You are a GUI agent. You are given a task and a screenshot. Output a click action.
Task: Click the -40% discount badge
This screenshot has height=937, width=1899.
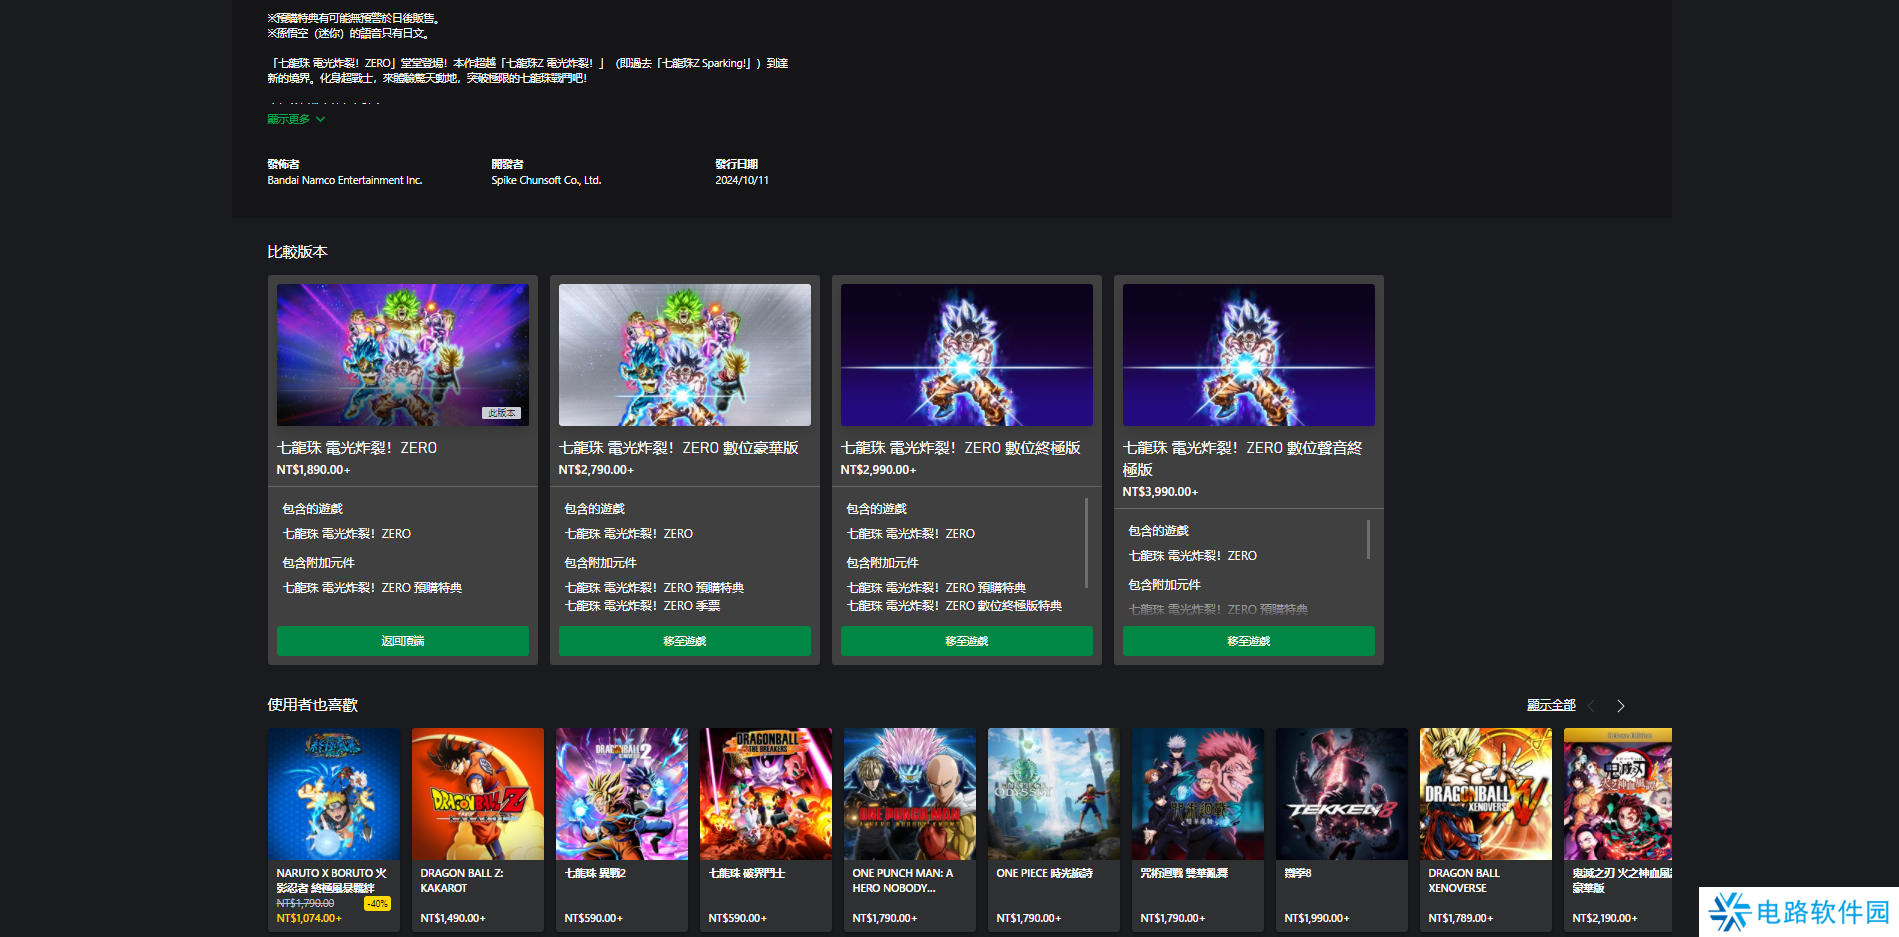click(377, 903)
